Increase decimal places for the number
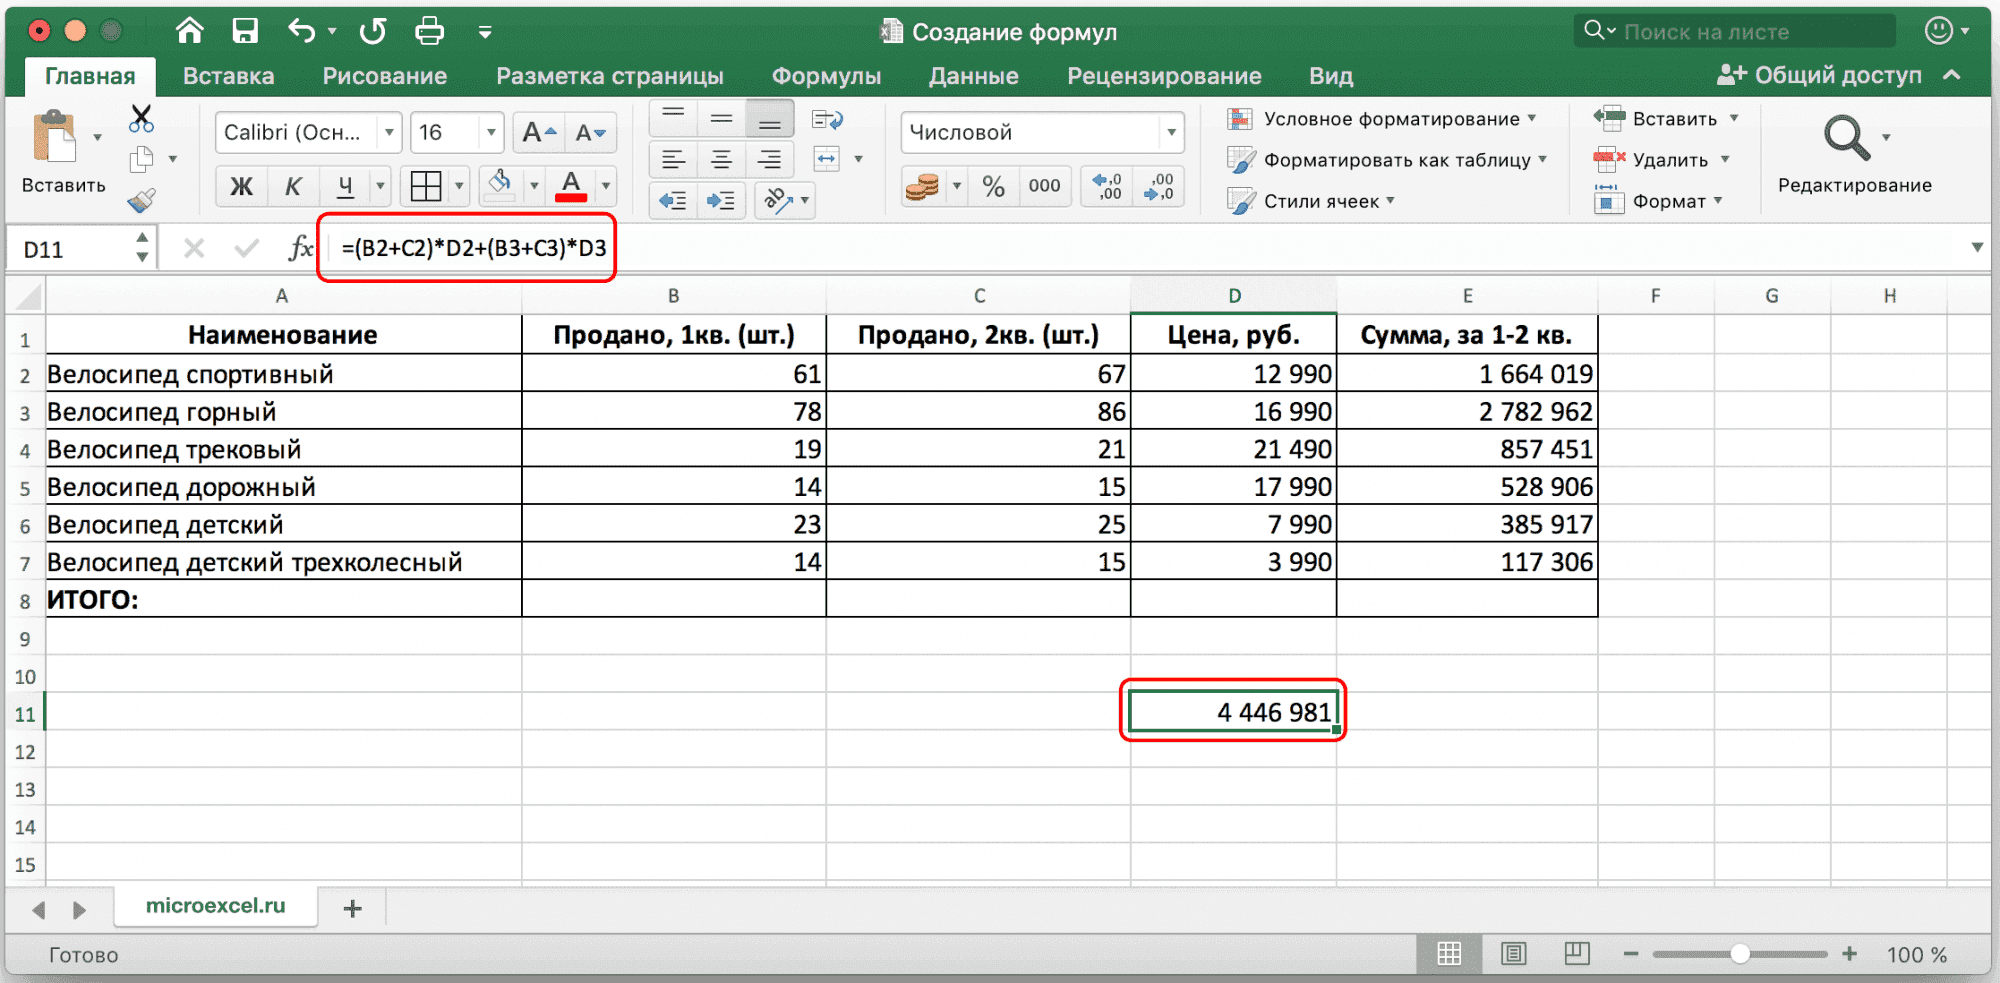Image resolution: width=2000 pixels, height=983 pixels. pyautogui.click(x=1104, y=185)
